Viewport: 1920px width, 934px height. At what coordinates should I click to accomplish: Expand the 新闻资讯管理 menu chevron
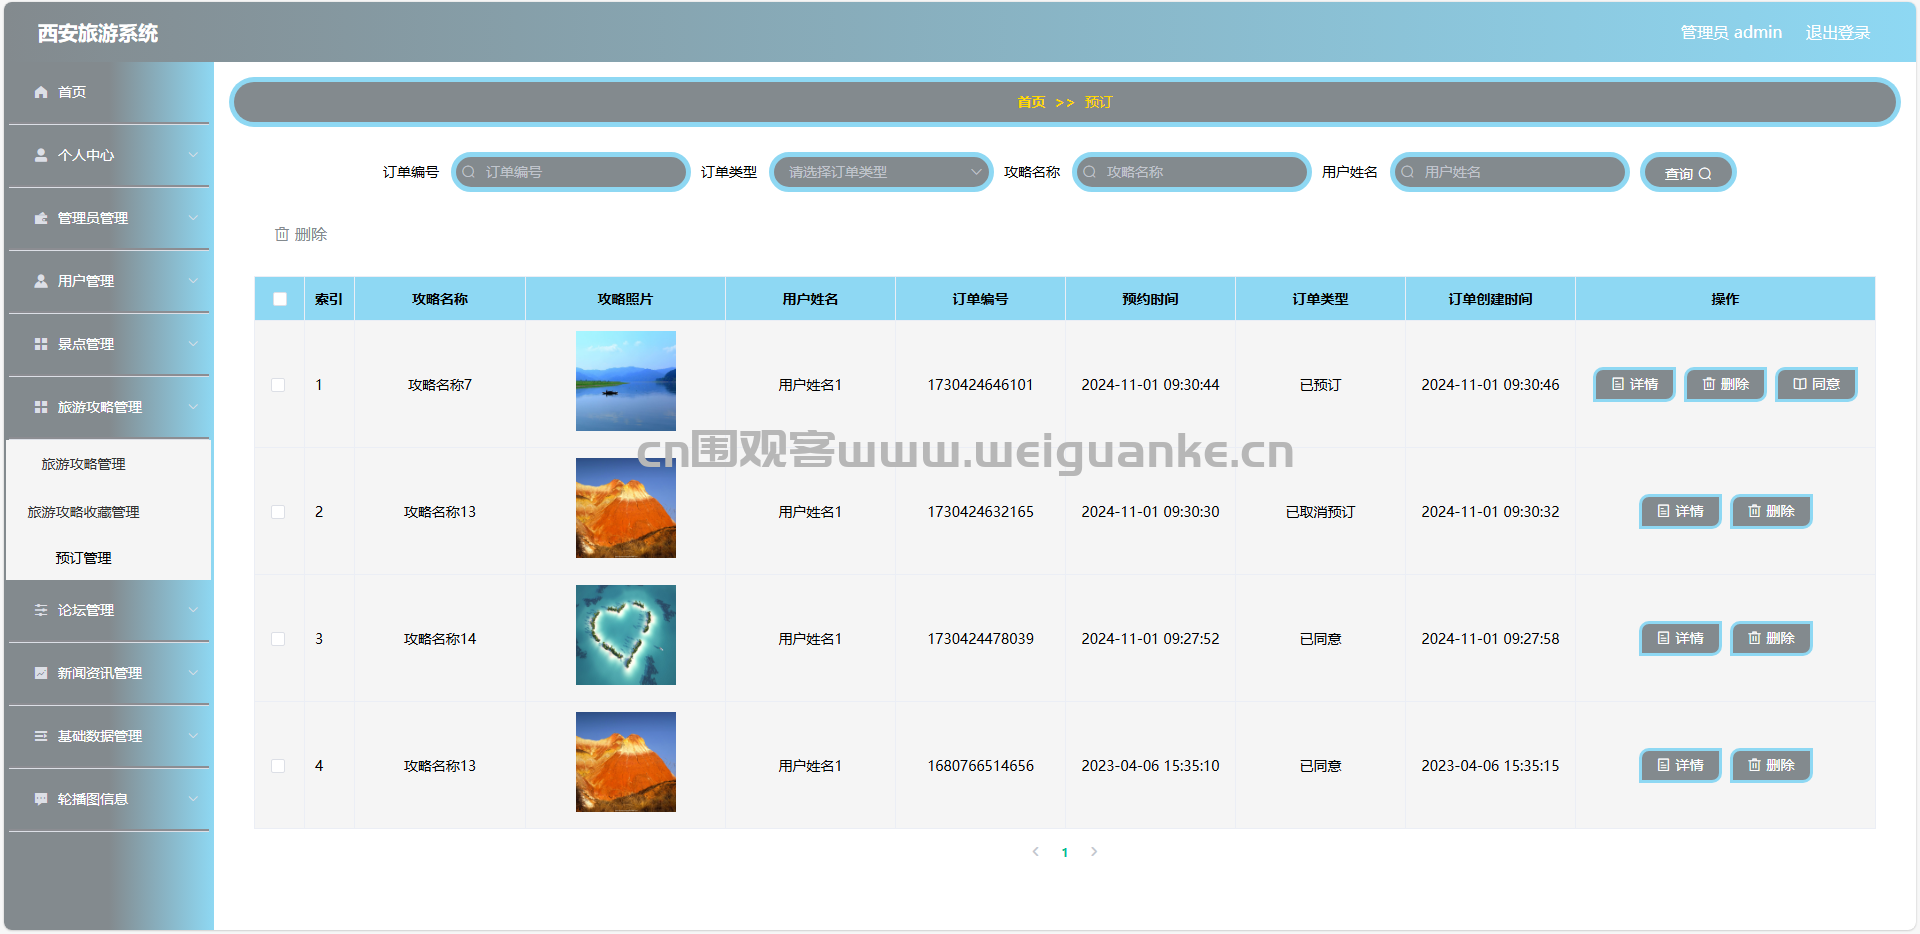(193, 673)
